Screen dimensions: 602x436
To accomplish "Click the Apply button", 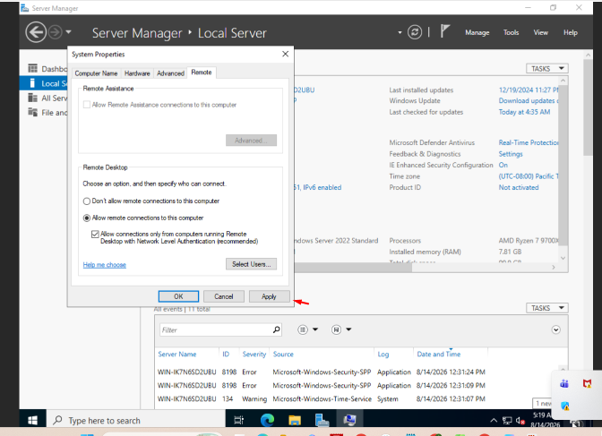I will (269, 296).
